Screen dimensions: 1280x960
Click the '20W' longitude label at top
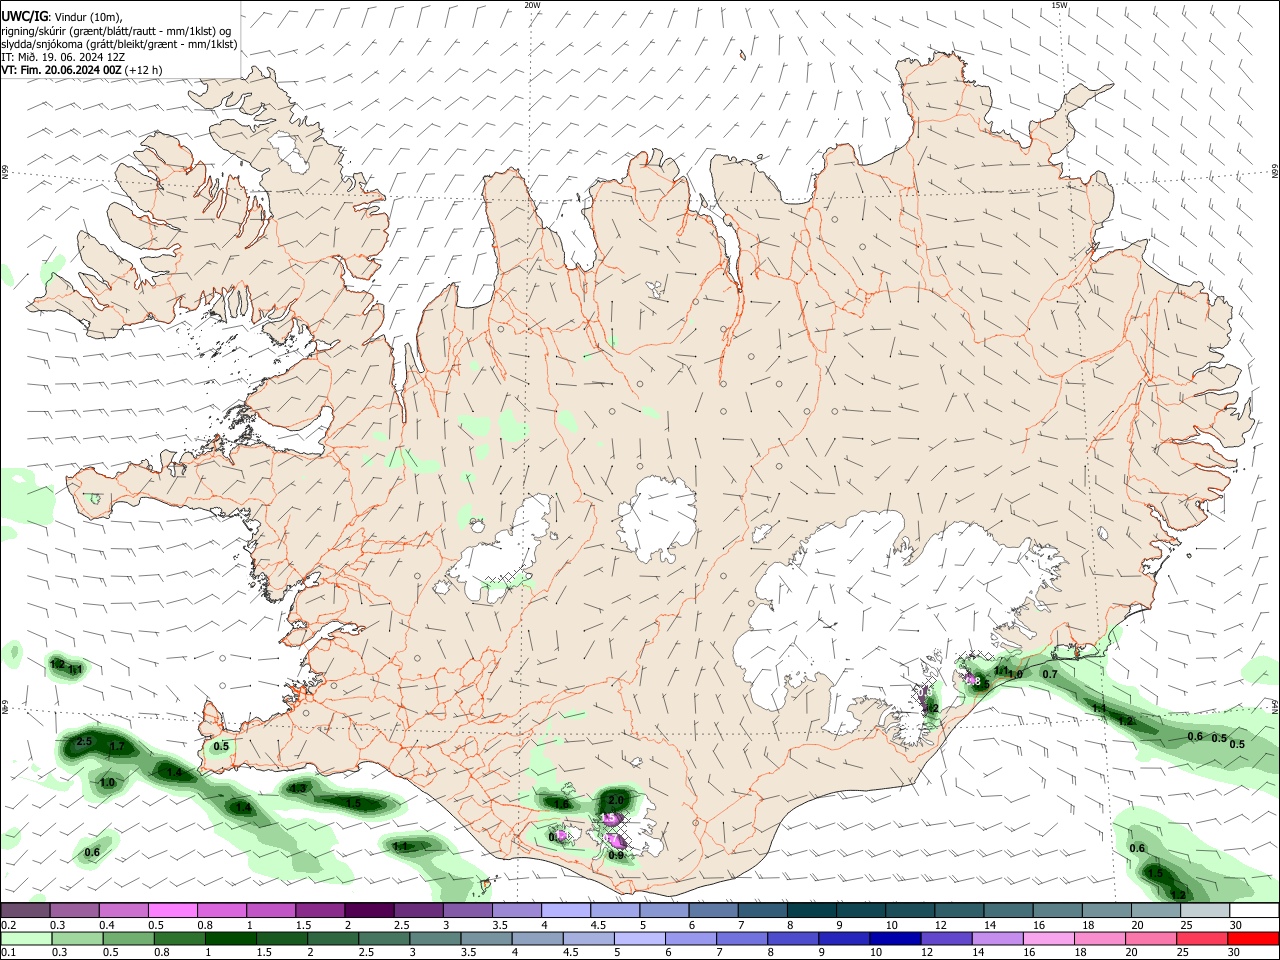coord(532,5)
